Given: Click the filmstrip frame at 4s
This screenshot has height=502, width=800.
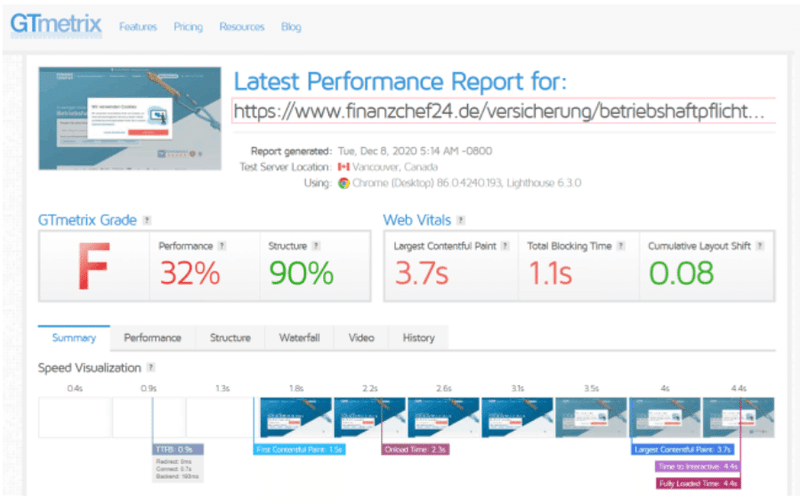Looking at the screenshot, I should [665, 417].
